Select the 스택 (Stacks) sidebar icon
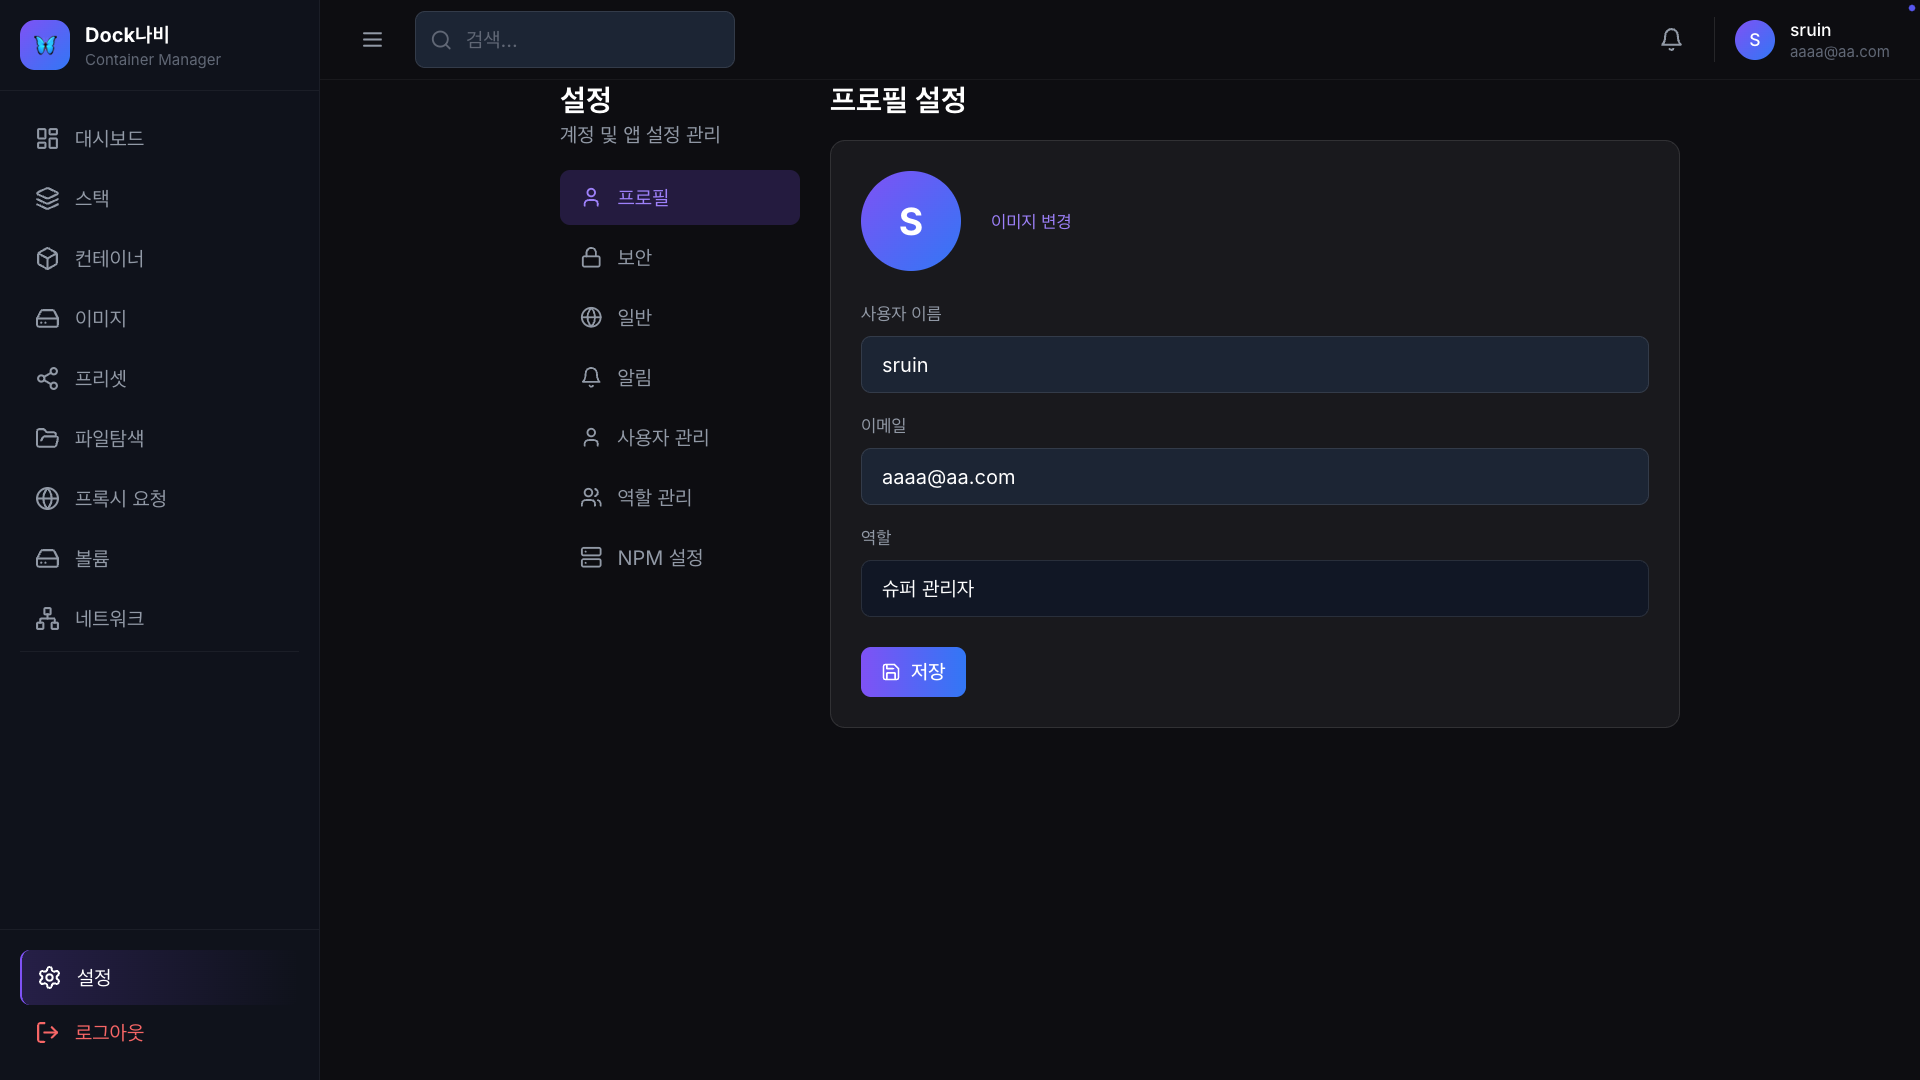This screenshot has width=1920, height=1080. (92, 198)
